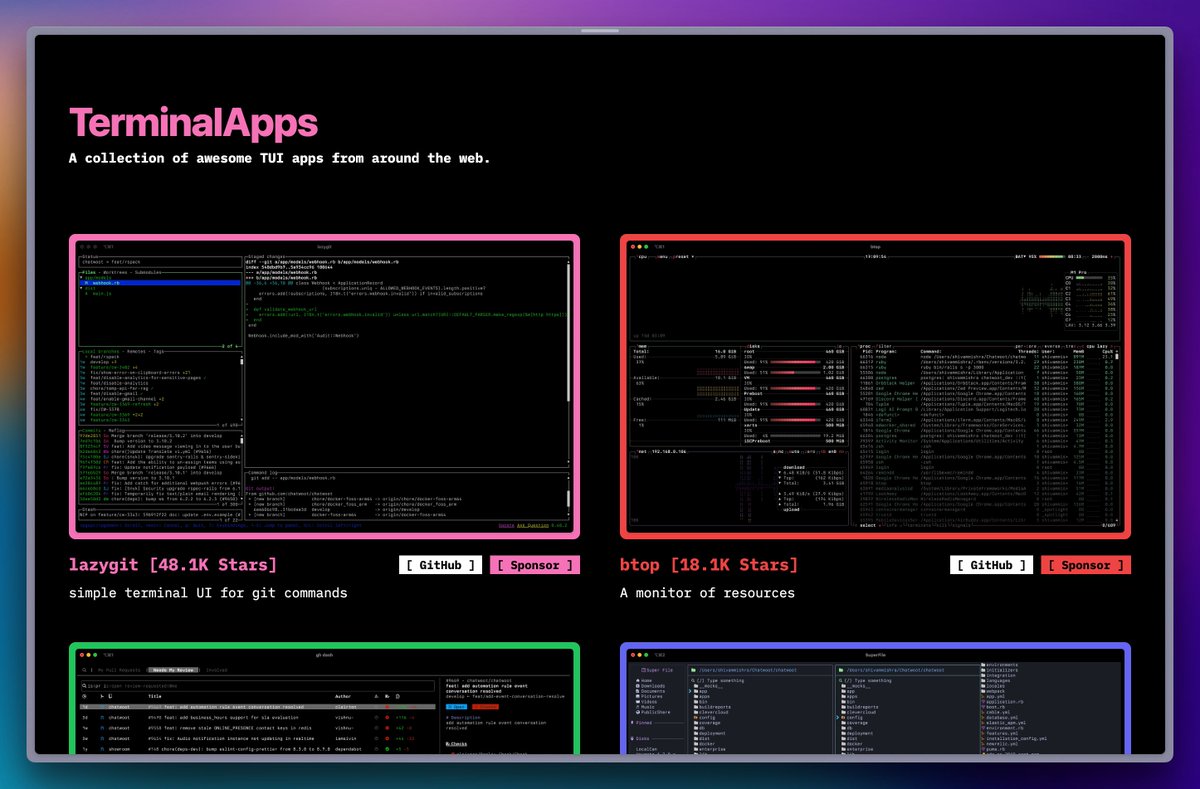Image resolution: width=1200 pixels, height=789 pixels.
Task: Select 'simple terminal UI for git commands' text
Action: (x=208, y=593)
